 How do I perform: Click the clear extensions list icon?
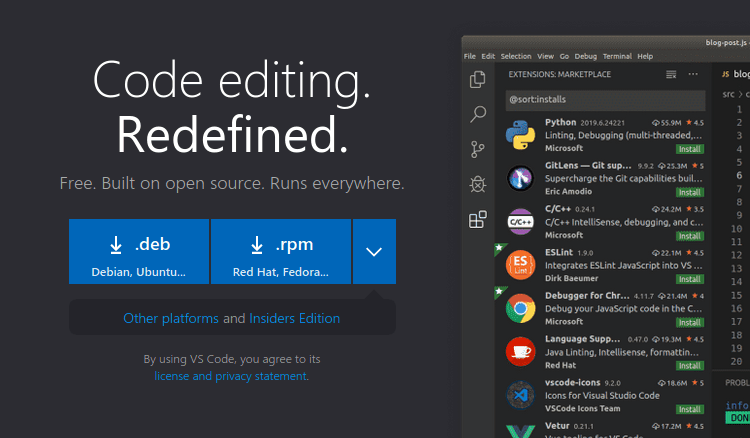point(671,74)
